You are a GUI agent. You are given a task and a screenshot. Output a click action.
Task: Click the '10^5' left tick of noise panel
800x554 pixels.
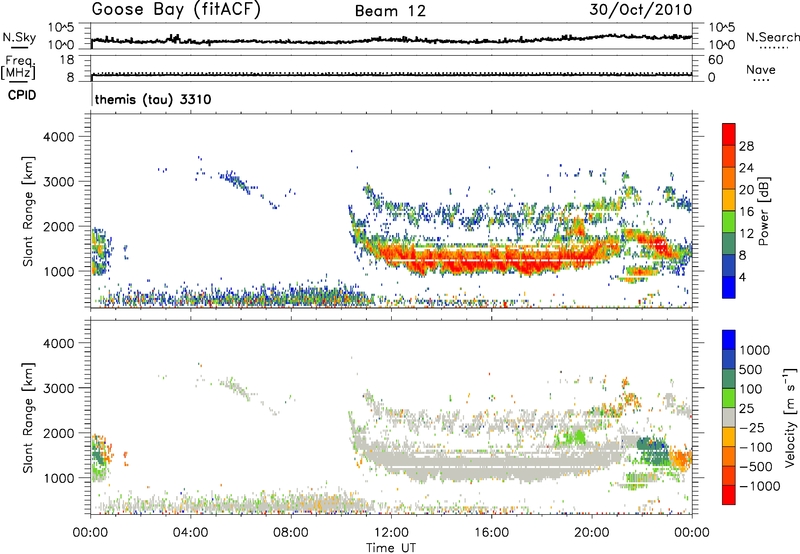pyautogui.click(x=61, y=27)
